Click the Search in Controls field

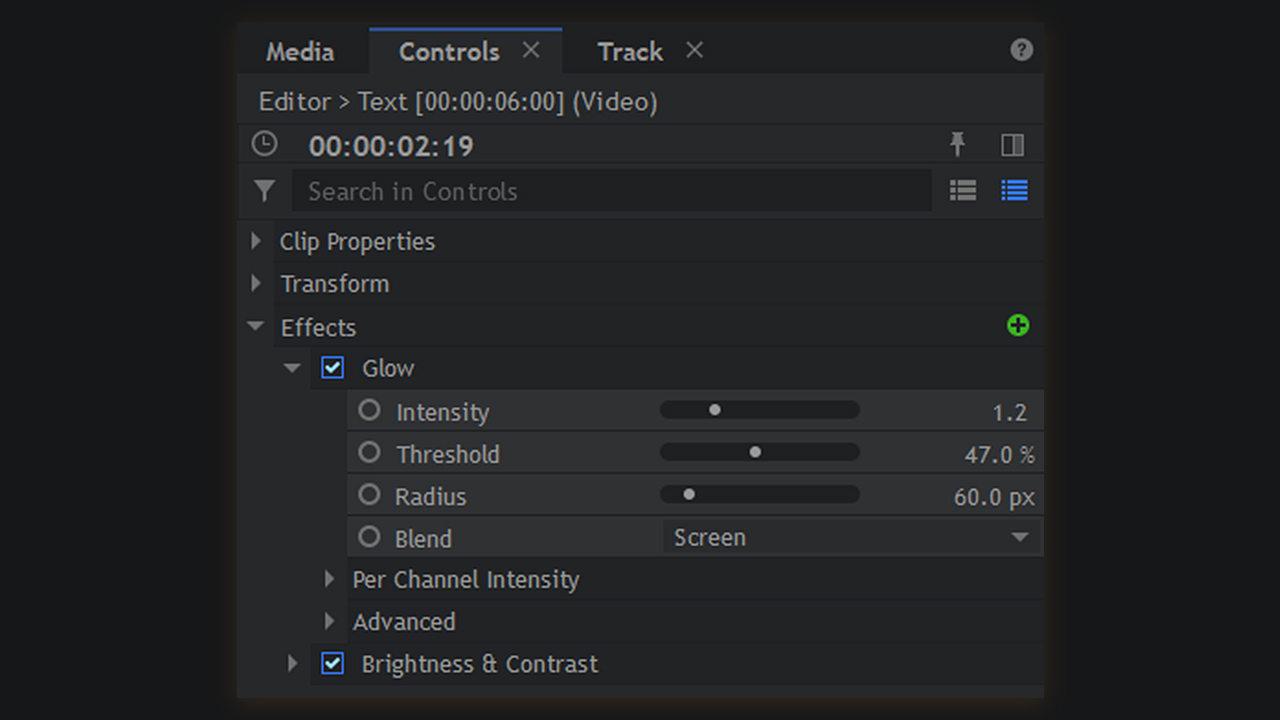pos(610,191)
